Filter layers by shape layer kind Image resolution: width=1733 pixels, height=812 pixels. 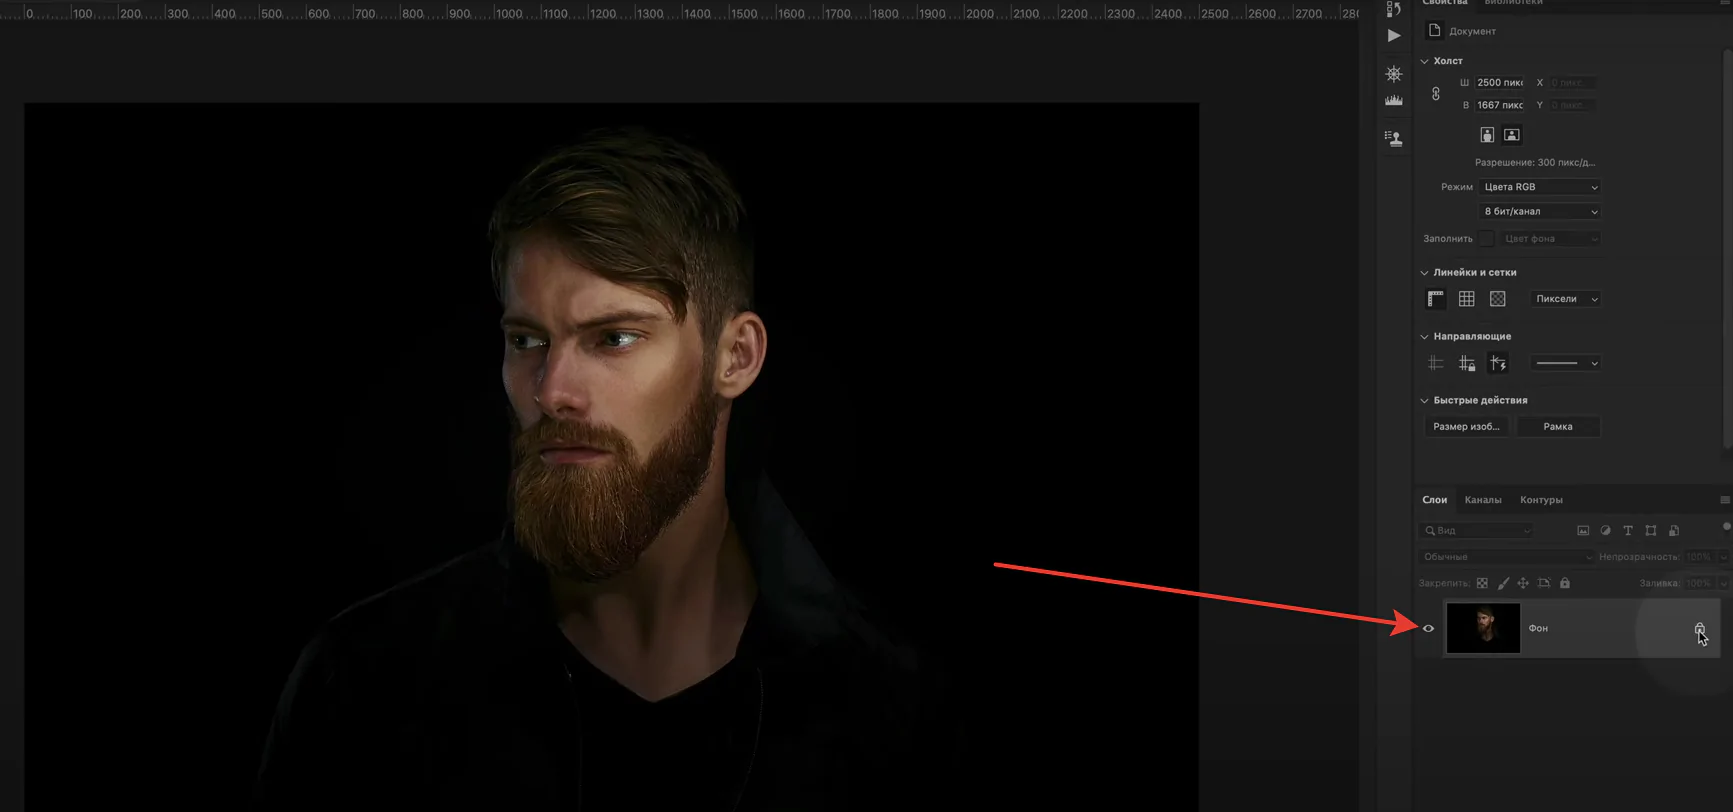(x=1651, y=531)
